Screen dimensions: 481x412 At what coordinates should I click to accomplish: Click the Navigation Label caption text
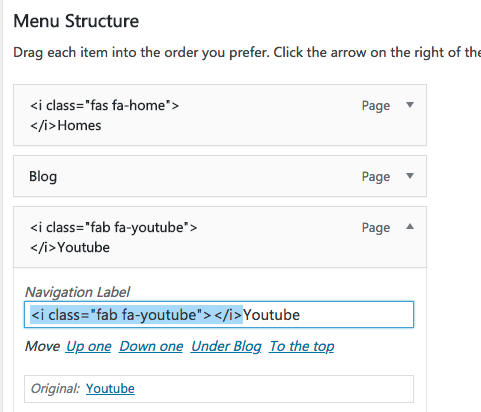click(77, 292)
